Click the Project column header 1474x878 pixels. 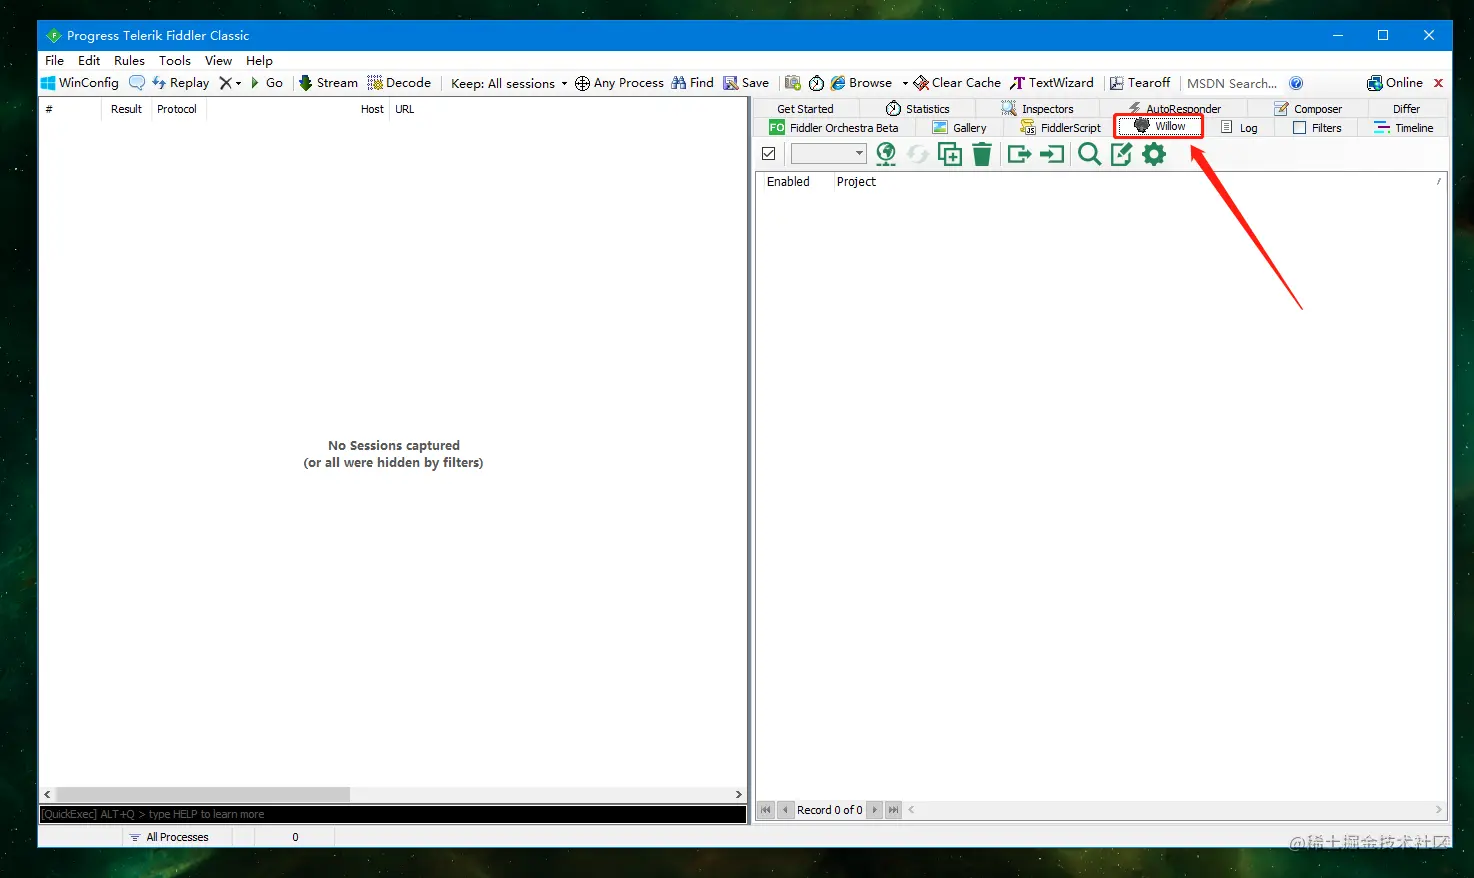(856, 182)
